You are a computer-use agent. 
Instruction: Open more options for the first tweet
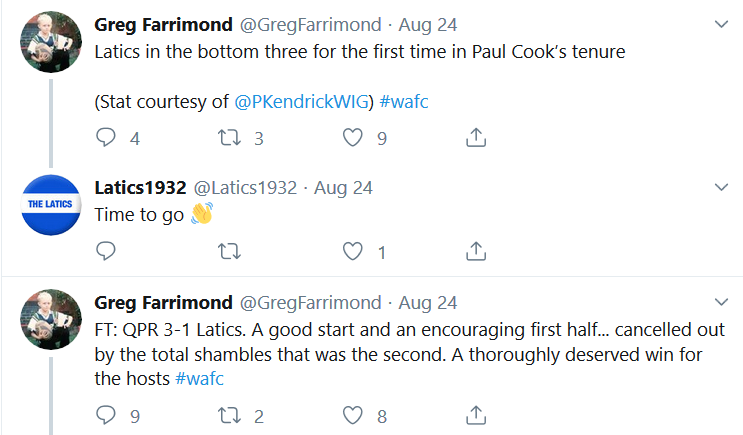tap(722, 23)
